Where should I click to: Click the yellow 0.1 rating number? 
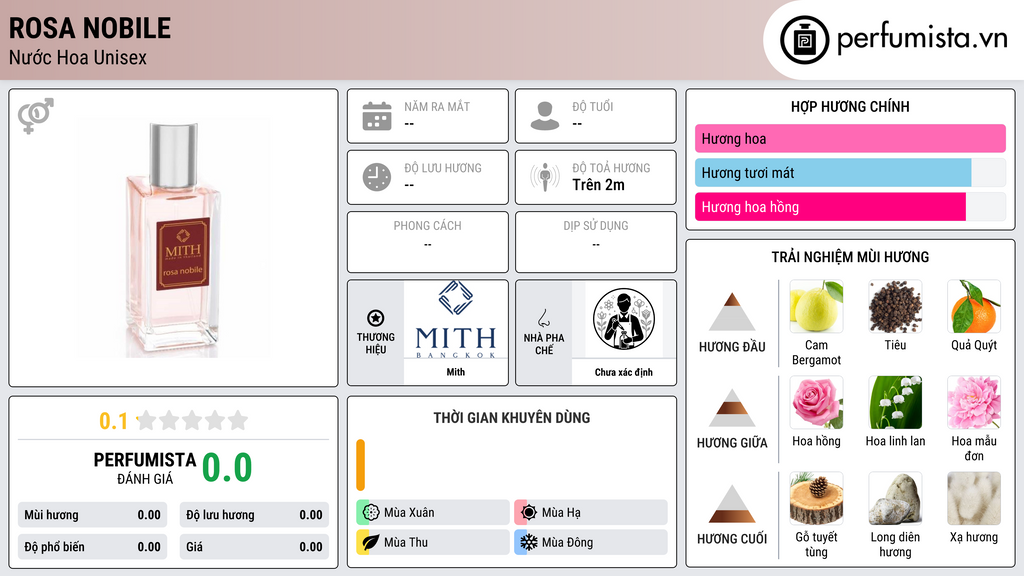tap(113, 421)
